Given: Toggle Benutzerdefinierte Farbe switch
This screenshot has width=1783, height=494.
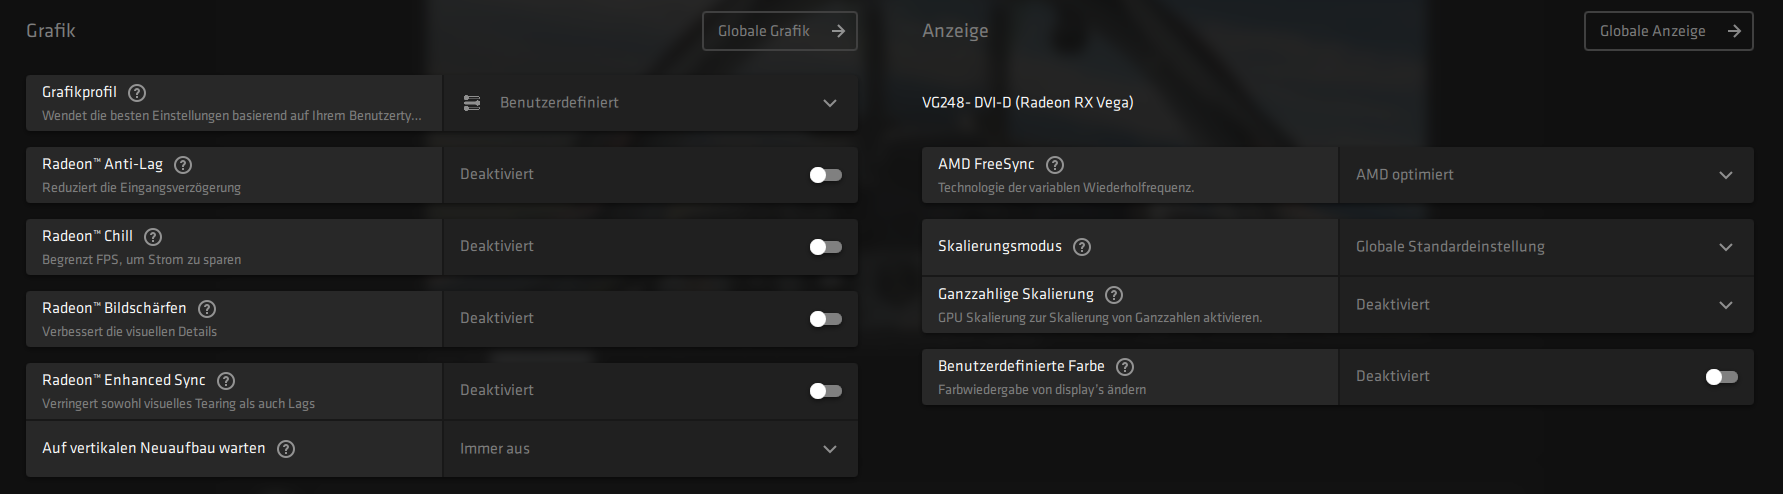Looking at the screenshot, I should (1722, 377).
